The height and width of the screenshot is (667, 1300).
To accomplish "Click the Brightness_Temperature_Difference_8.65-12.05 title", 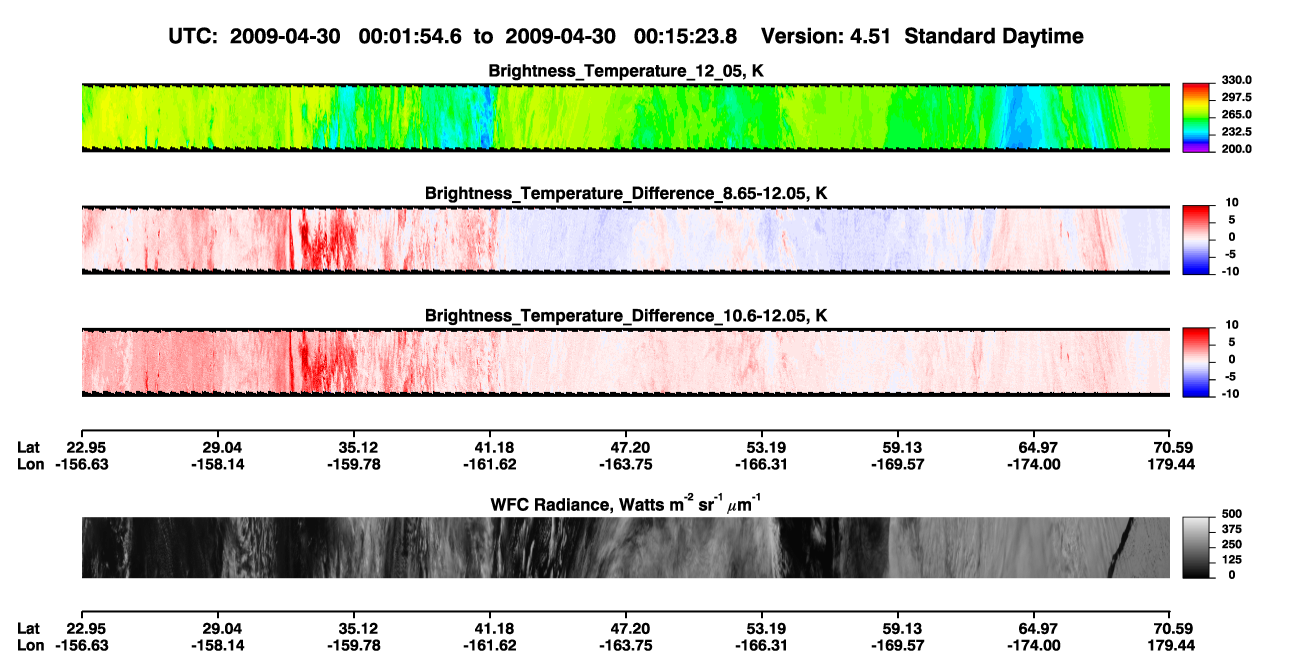I will tap(626, 192).
